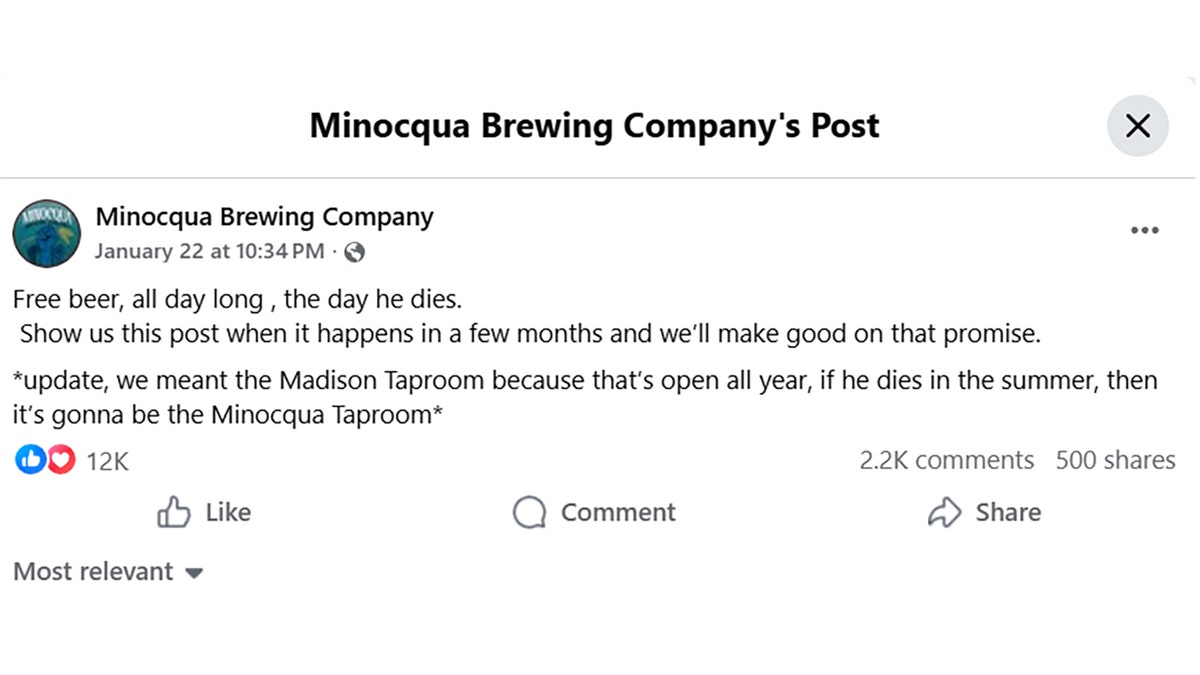Viewport: 1200px width, 675px height.
Task: View the 500 shares list
Action: pyautogui.click(x=1115, y=460)
